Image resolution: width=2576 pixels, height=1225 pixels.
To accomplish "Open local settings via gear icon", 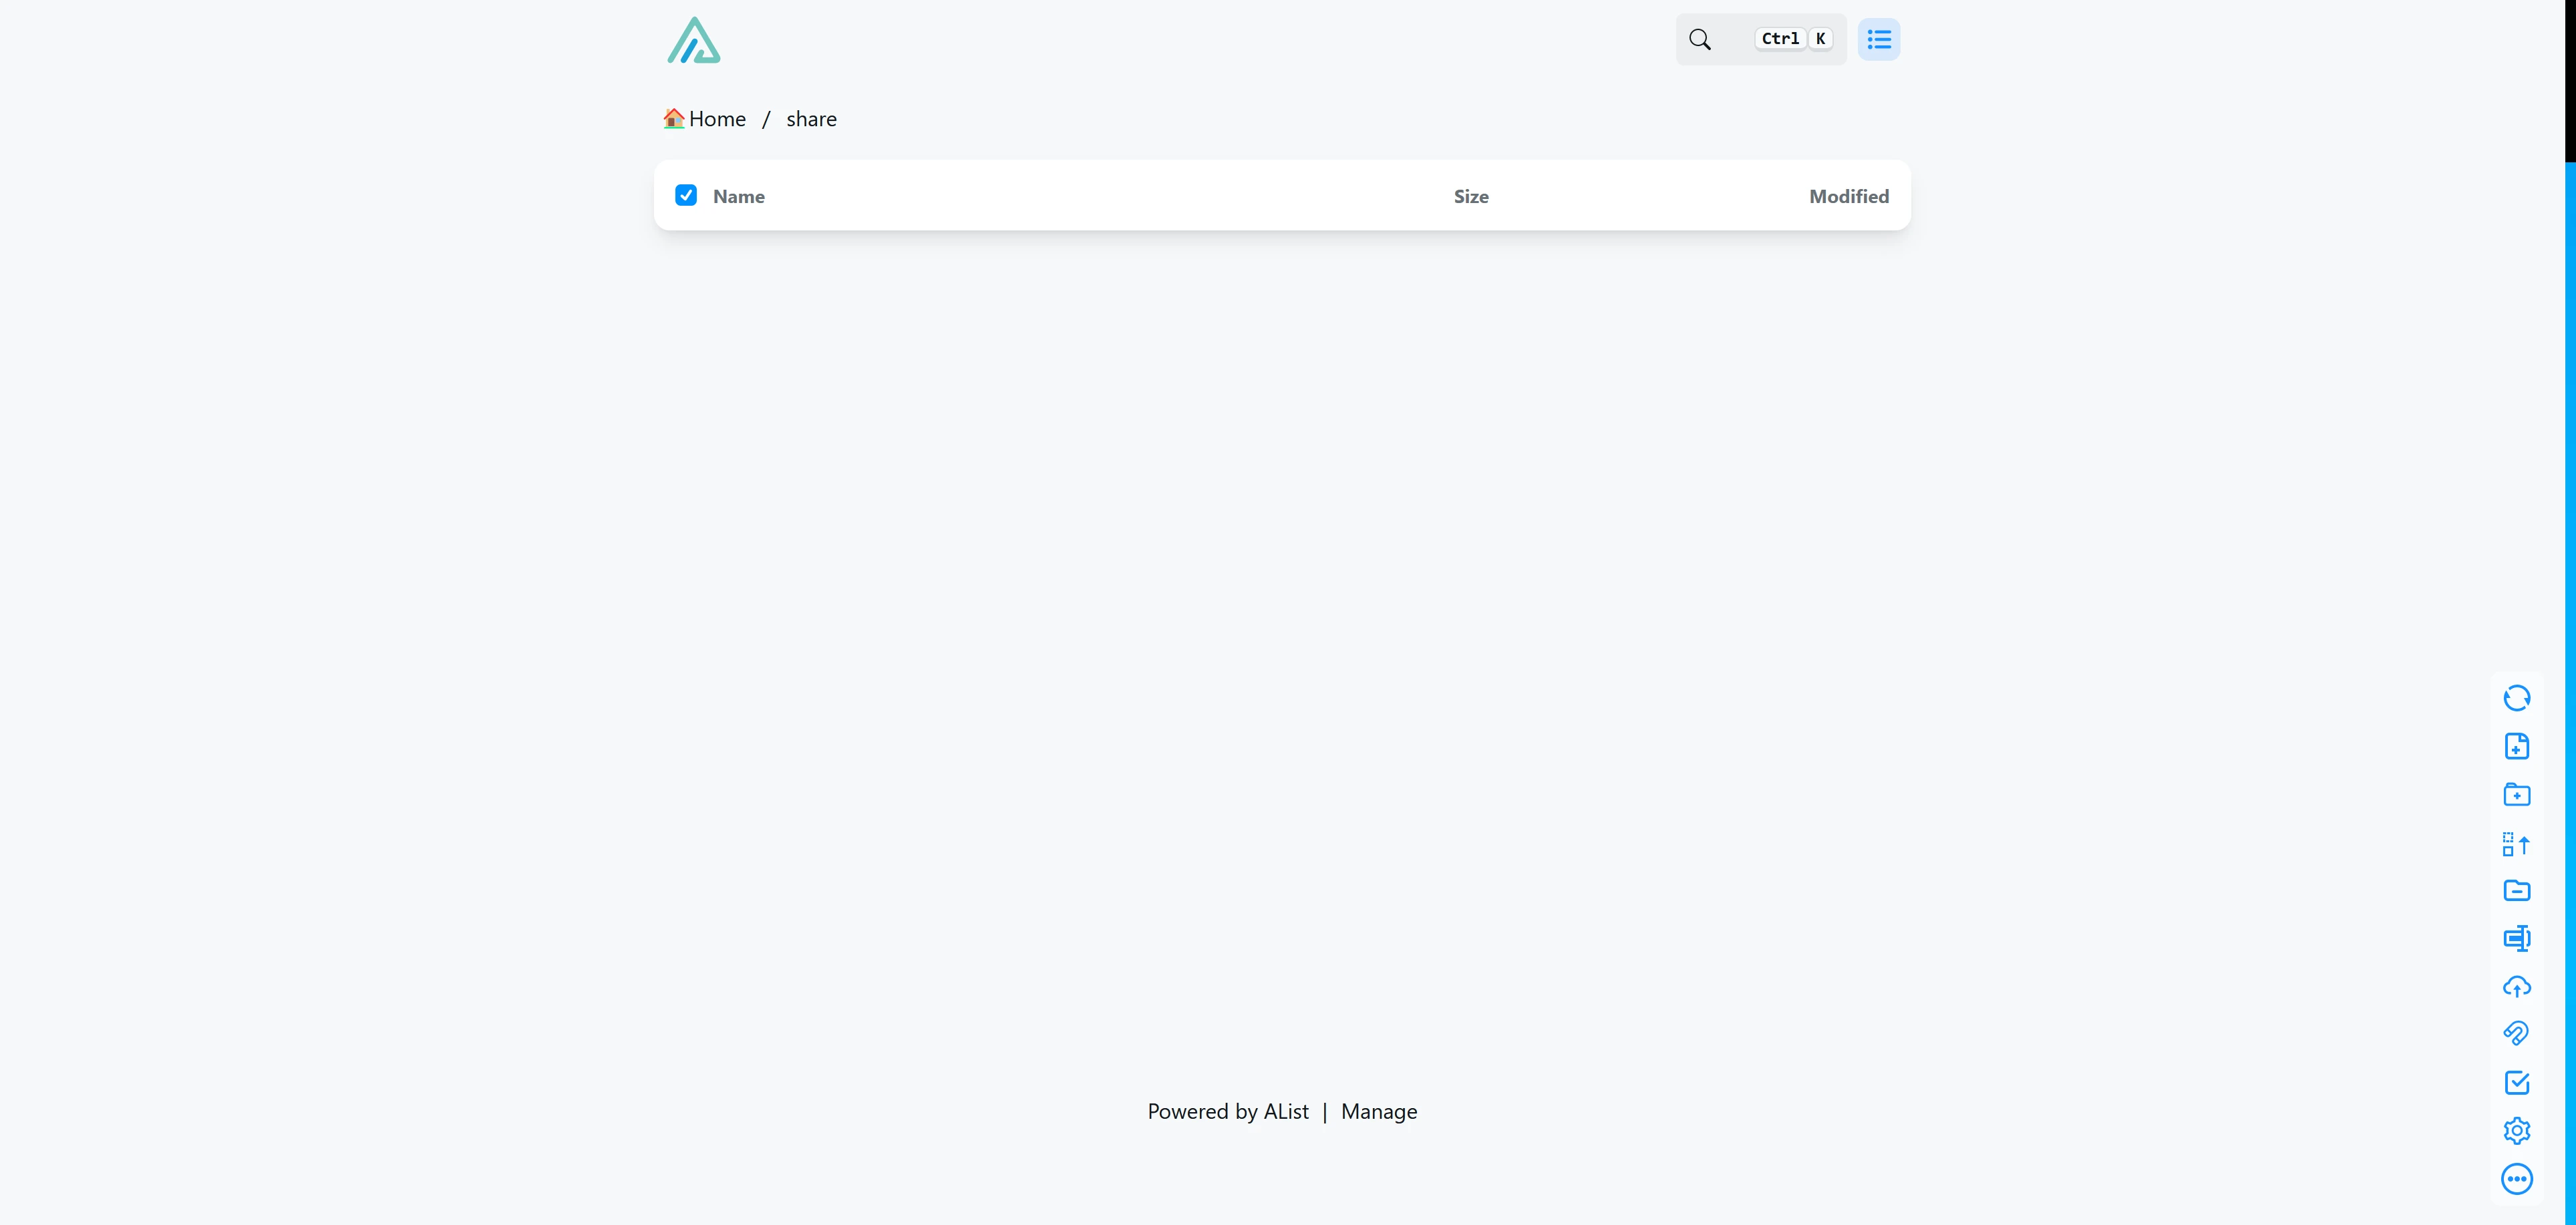I will click(x=2516, y=1131).
